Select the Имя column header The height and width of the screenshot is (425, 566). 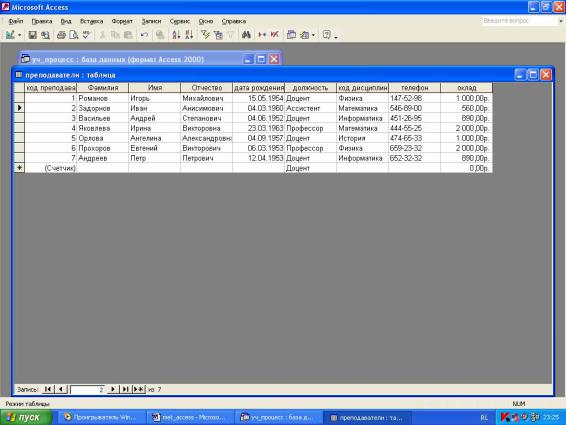click(x=154, y=88)
